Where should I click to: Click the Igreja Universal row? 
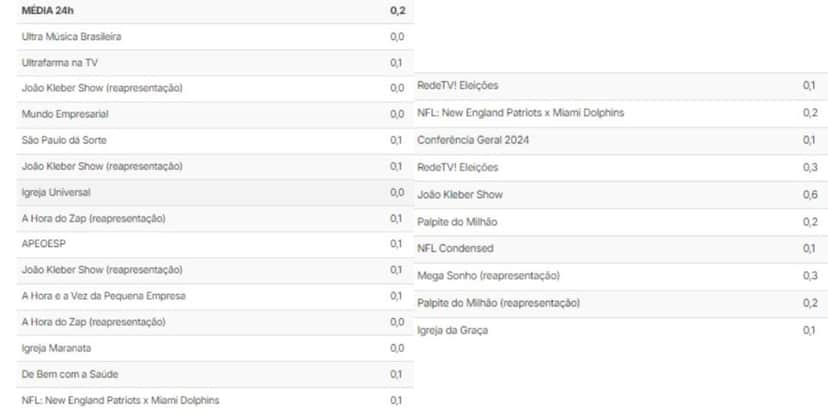pos(215,193)
